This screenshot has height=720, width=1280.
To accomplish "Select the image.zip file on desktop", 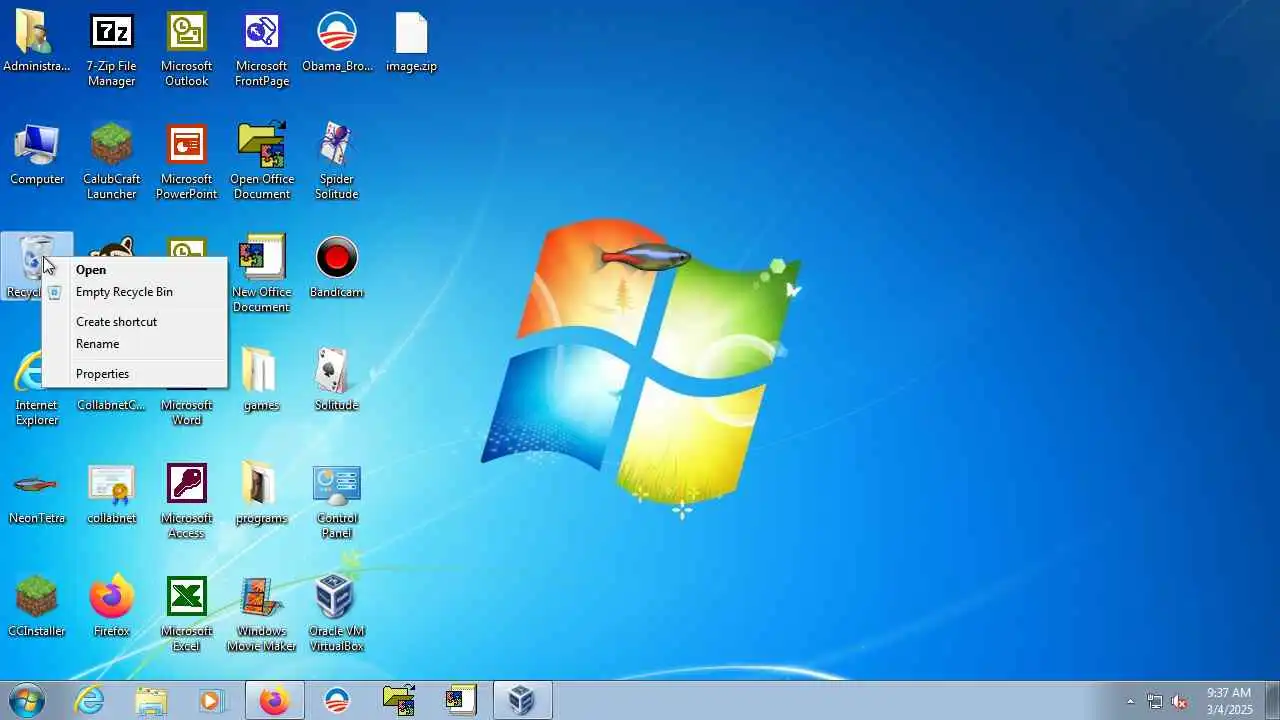I will (411, 42).
